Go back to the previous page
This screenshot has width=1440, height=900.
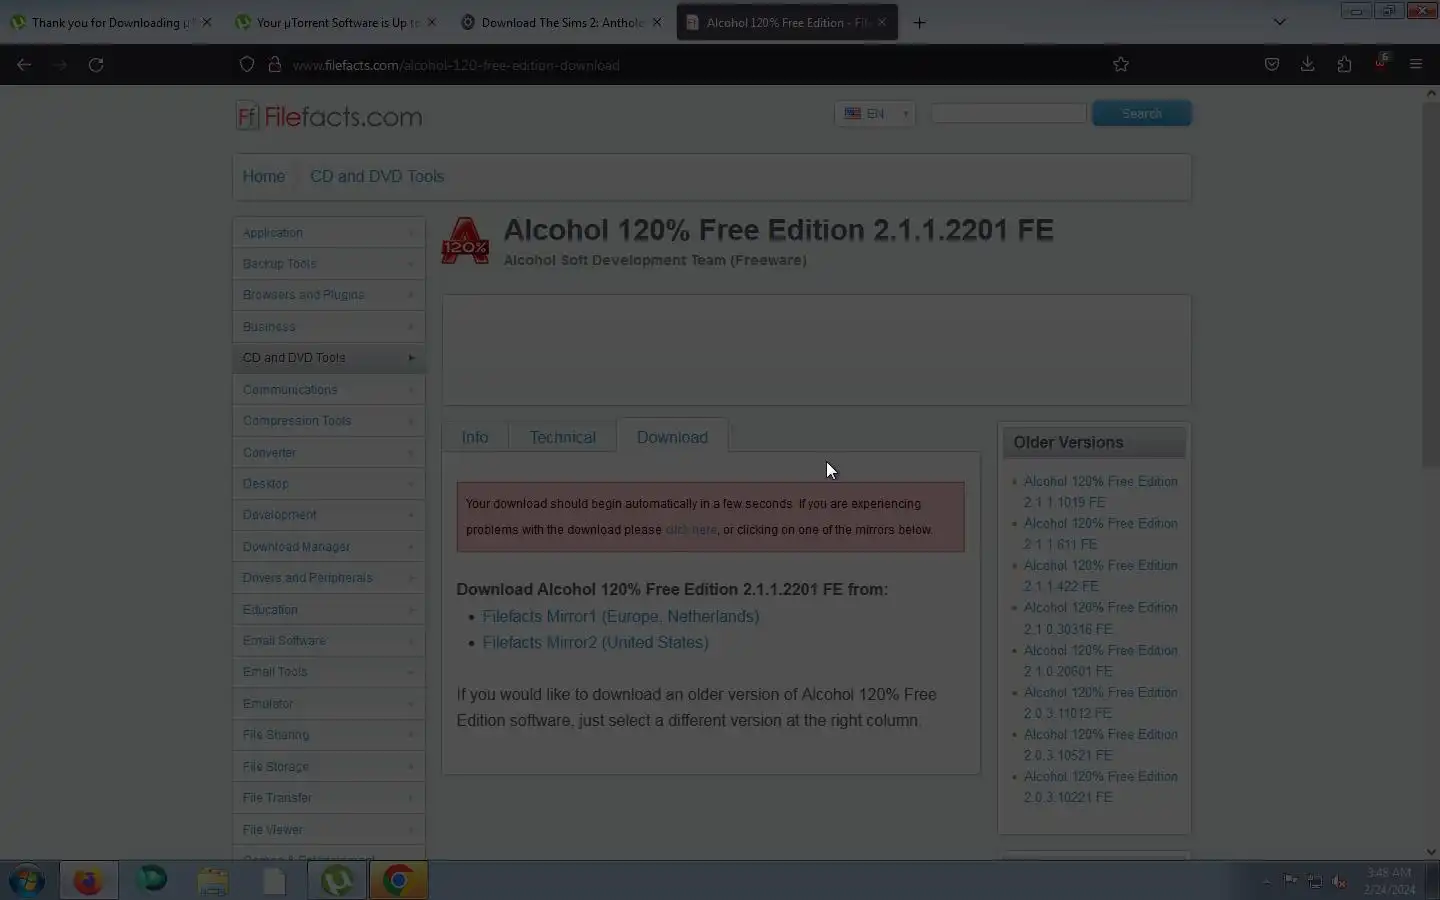click(24, 65)
